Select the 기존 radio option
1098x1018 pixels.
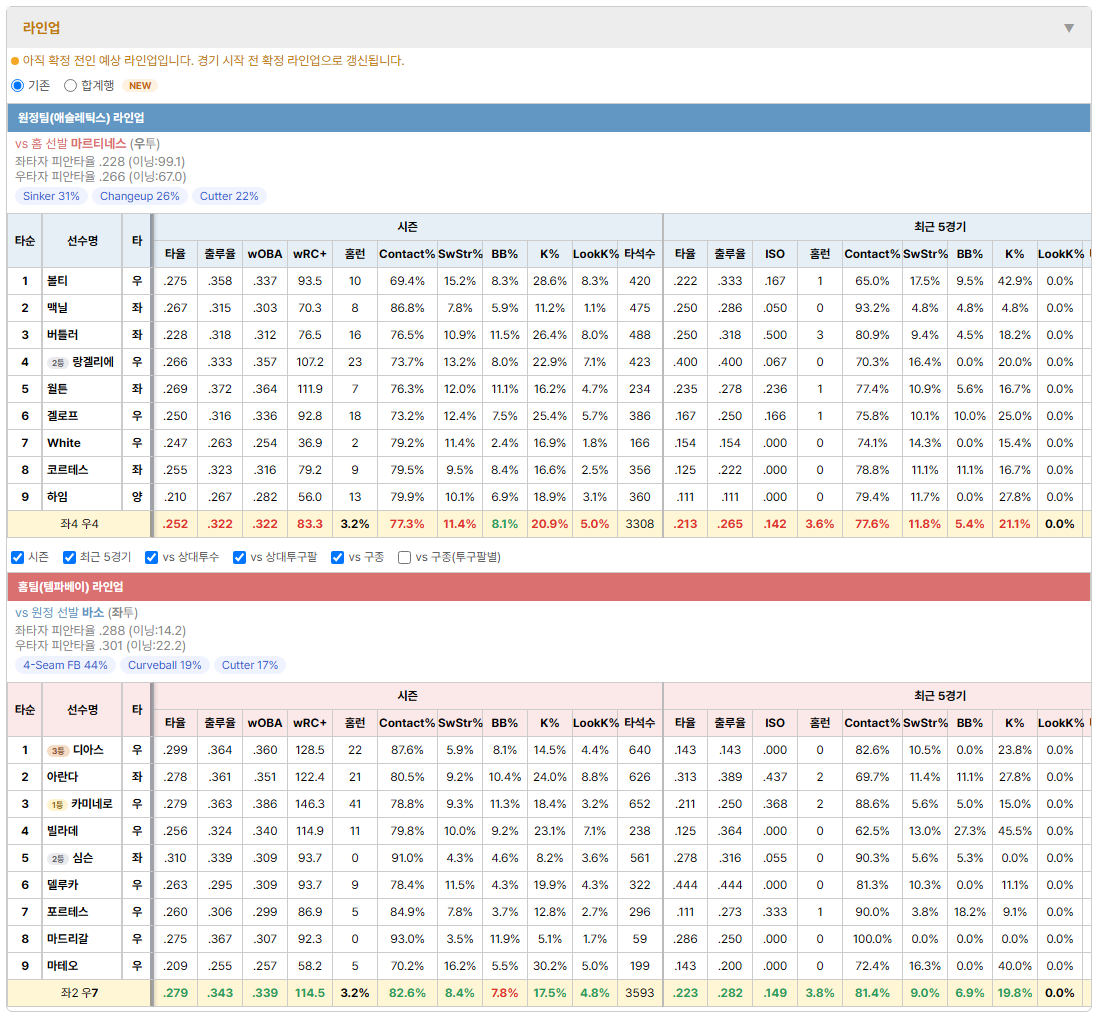pos(18,85)
